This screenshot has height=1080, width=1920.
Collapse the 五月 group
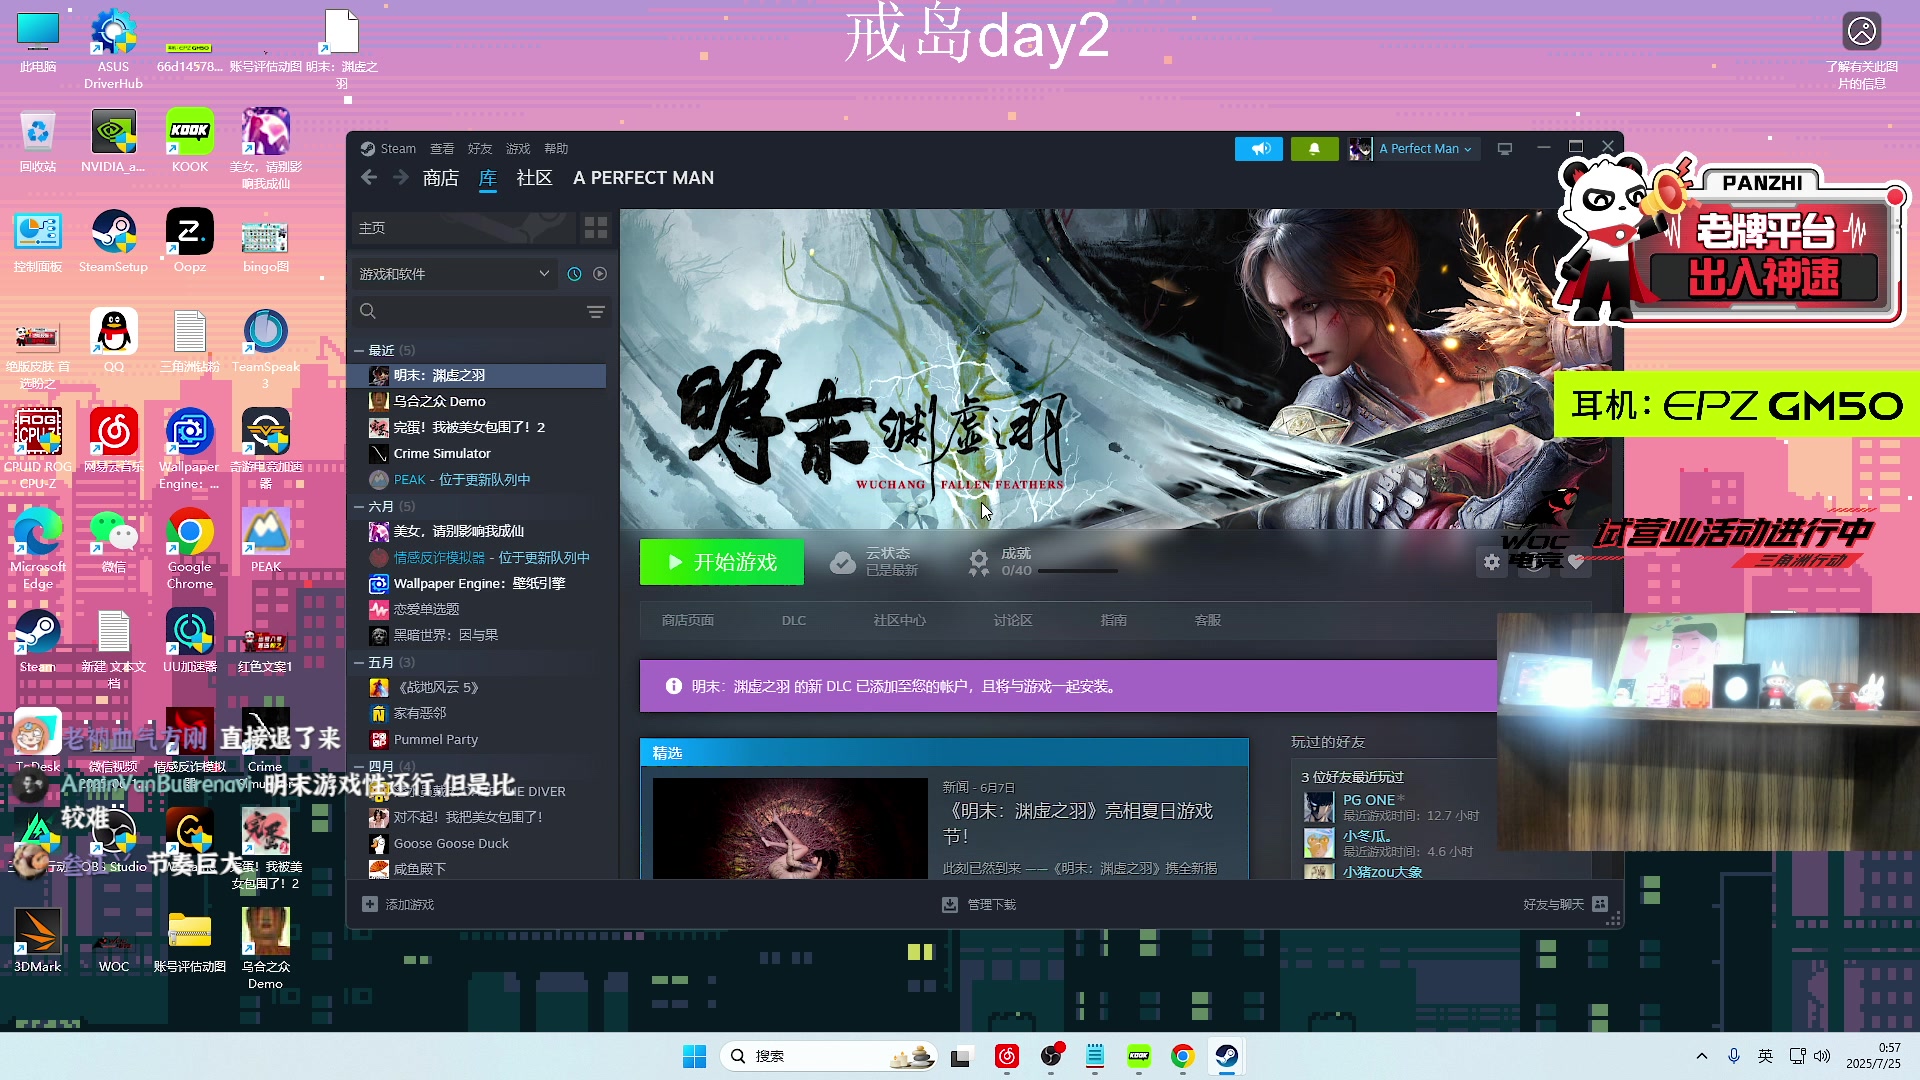(359, 662)
